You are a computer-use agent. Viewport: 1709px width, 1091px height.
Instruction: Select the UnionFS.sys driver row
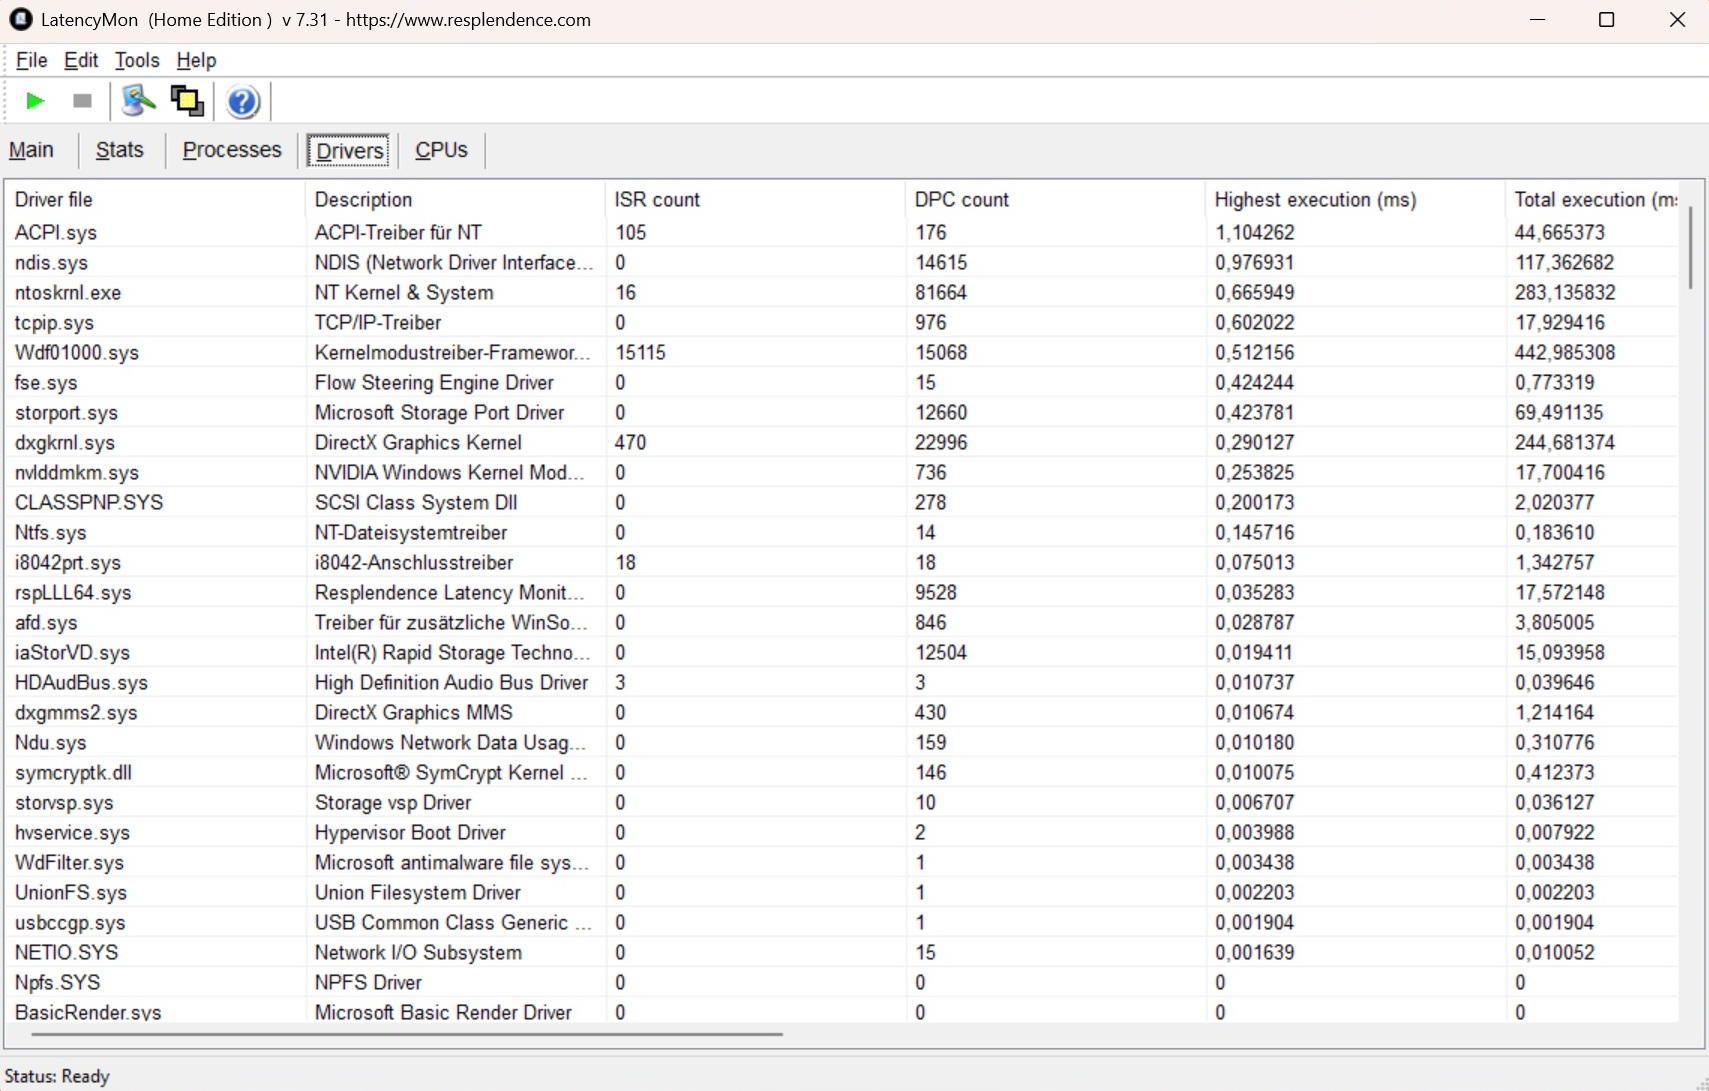tap(842, 892)
